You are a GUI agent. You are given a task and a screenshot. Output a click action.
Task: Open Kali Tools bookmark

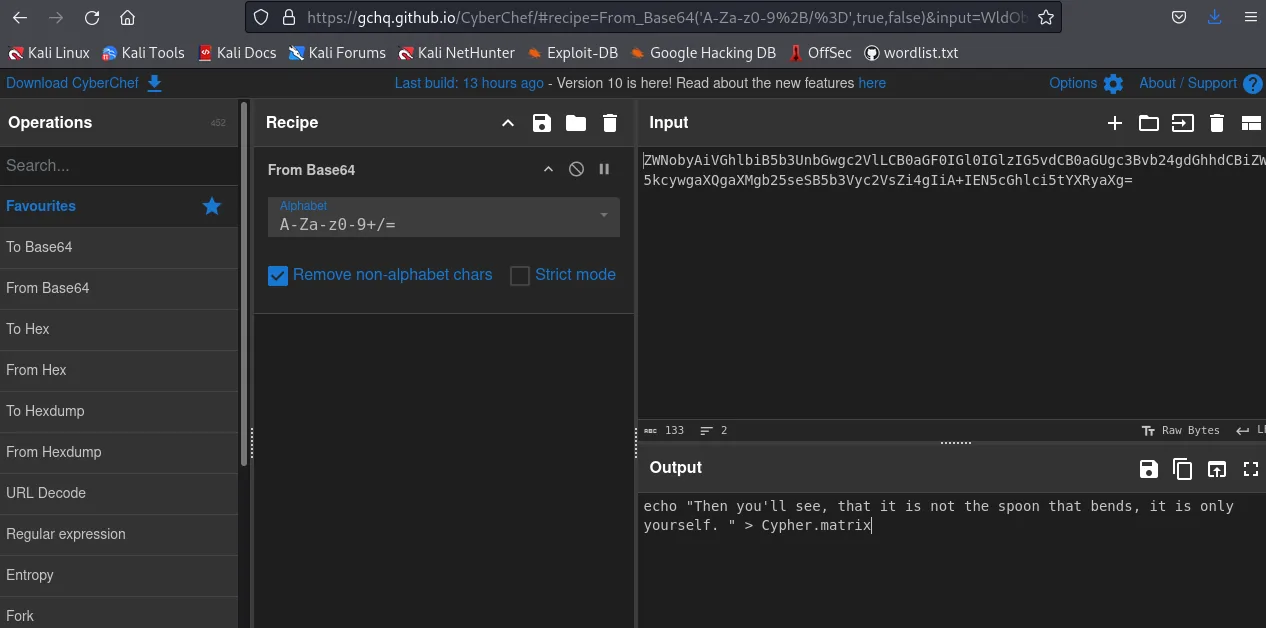tap(142, 53)
